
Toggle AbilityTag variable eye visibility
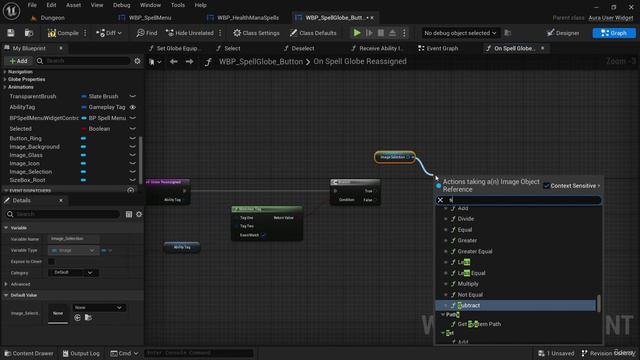(x=133, y=107)
